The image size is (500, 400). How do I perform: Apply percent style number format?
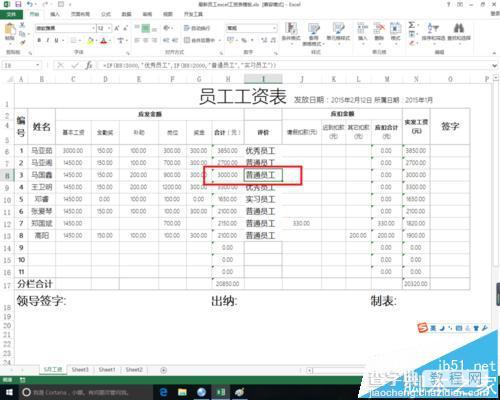tap(244, 40)
